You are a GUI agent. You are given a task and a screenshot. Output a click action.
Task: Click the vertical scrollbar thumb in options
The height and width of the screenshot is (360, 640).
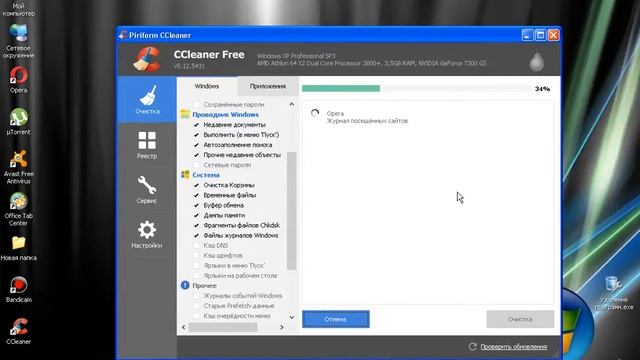tap(291, 211)
